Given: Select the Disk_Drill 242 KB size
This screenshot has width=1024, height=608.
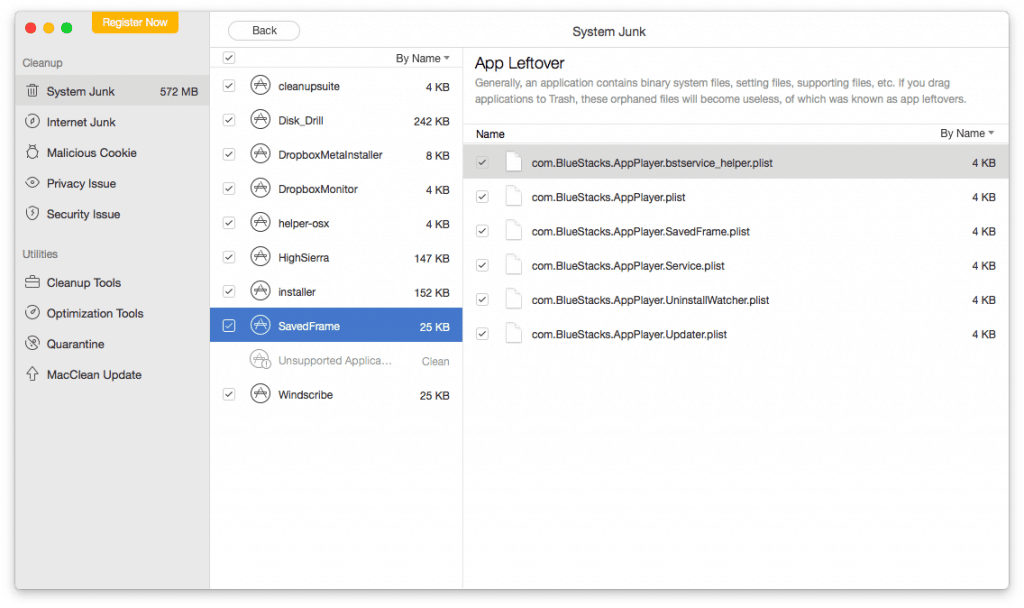Looking at the screenshot, I should [431, 121].
